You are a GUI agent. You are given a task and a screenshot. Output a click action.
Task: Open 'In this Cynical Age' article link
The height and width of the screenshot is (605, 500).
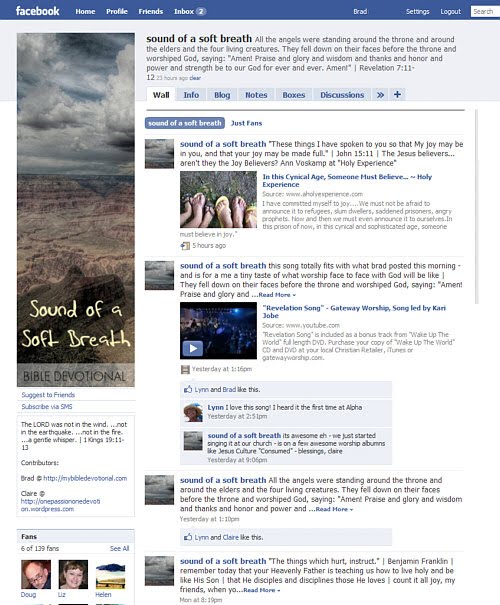[347, 181]
